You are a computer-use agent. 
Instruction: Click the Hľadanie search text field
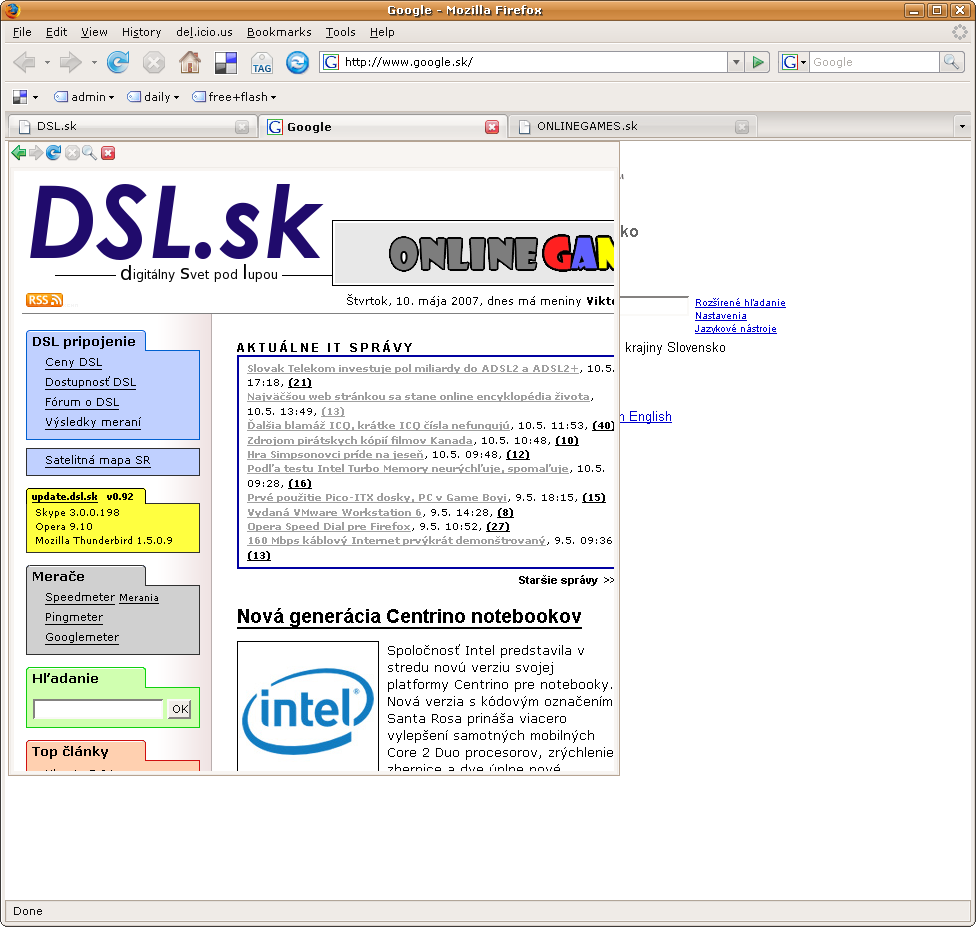coord(98,709)
